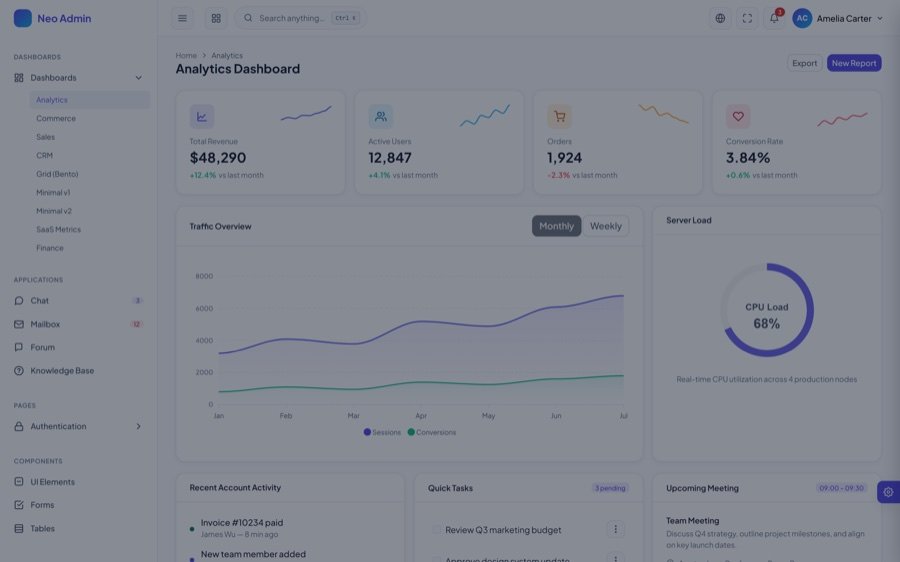Click the Neo Admin logo icon
The width and height of the screenshot is (900, 562).
[x=22, y=18]
